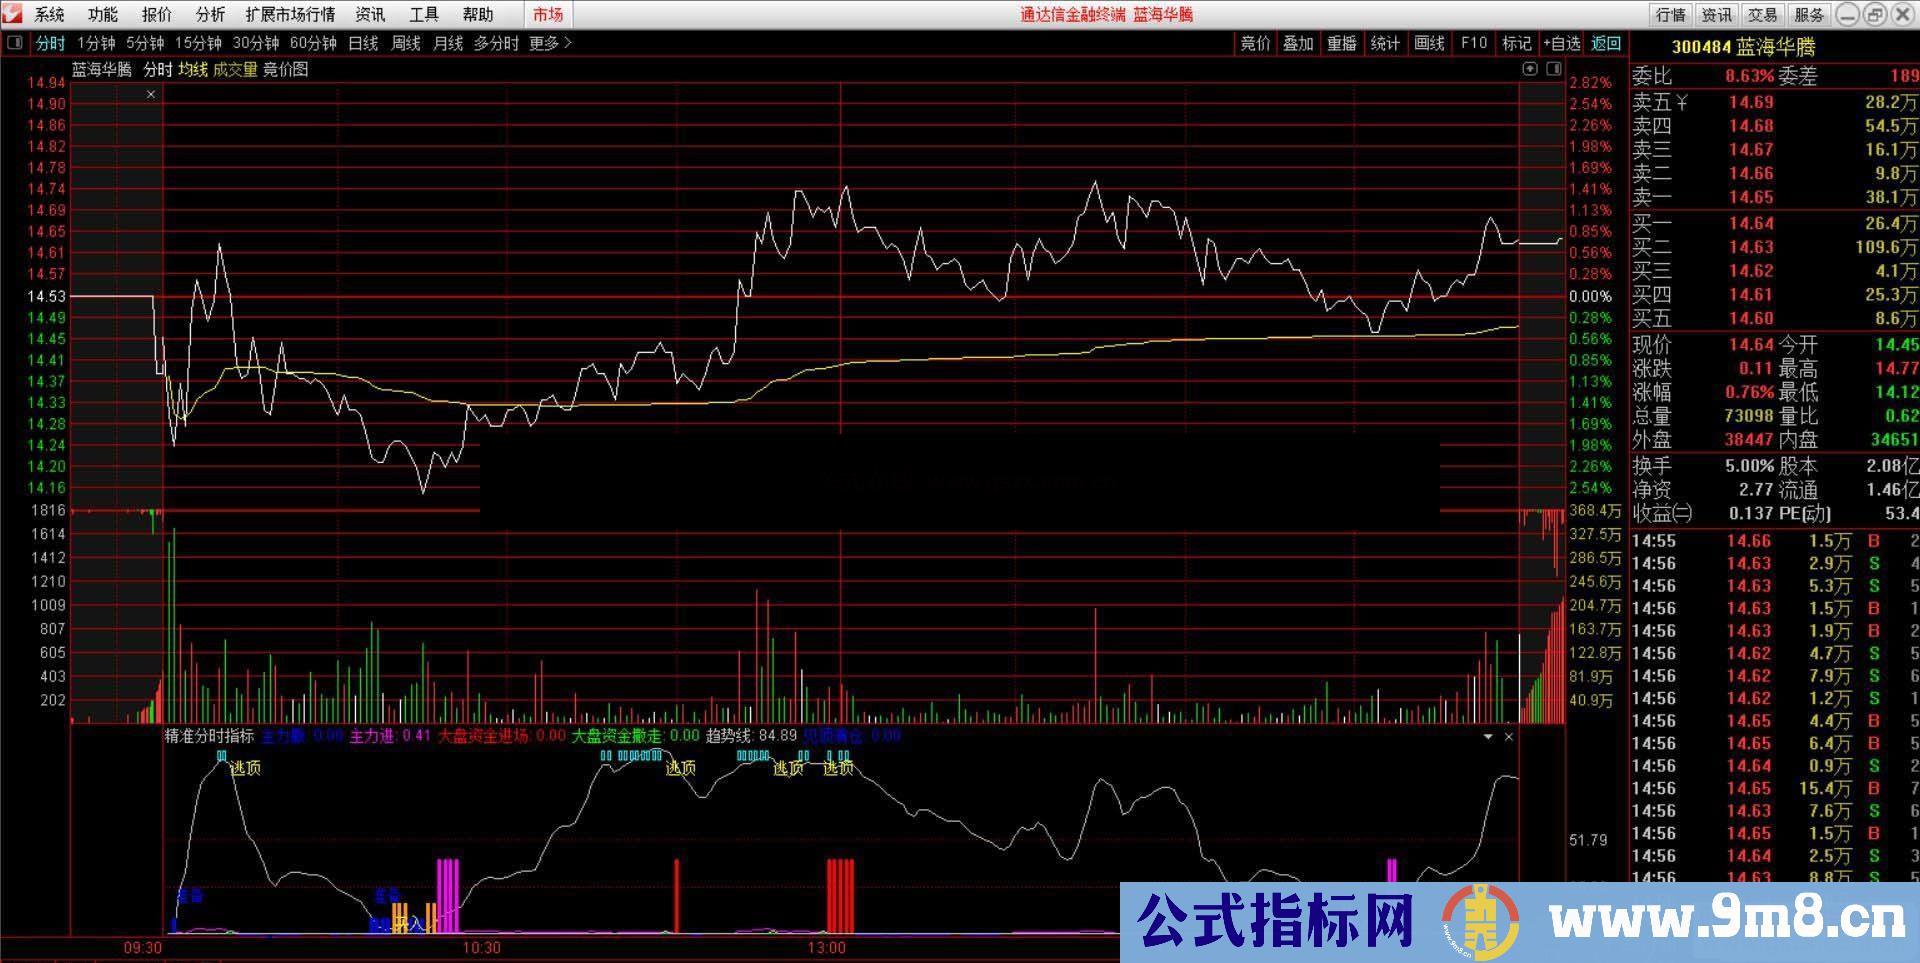Minimize the application window
The height and width of the screenshot is (963, 1920).
pos(1848,14)
